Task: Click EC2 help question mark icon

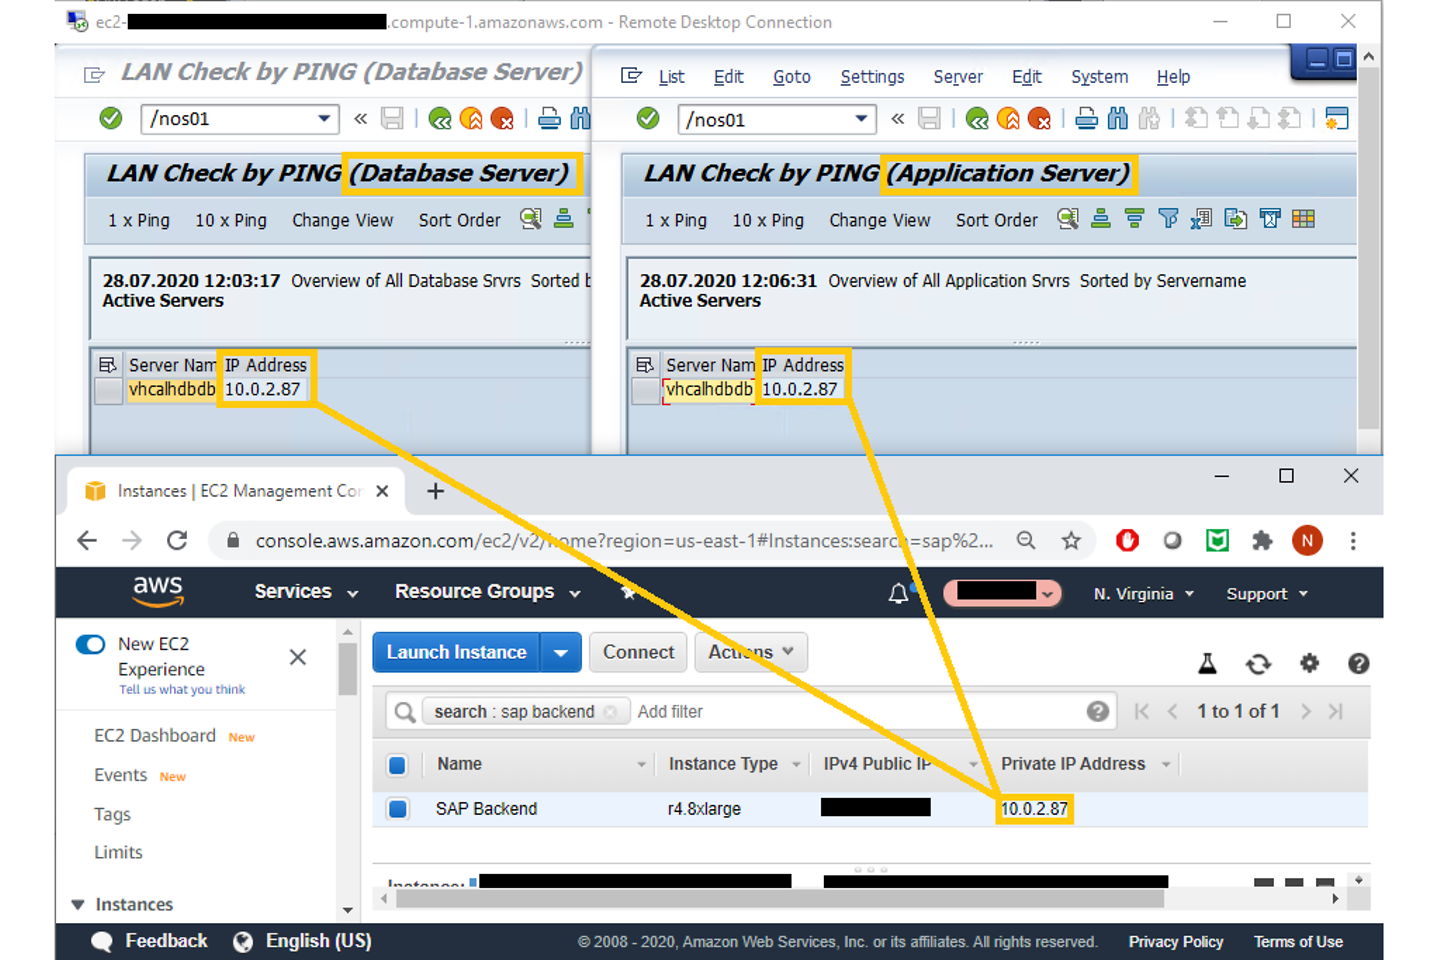Action: click(x=1358, y=663)
